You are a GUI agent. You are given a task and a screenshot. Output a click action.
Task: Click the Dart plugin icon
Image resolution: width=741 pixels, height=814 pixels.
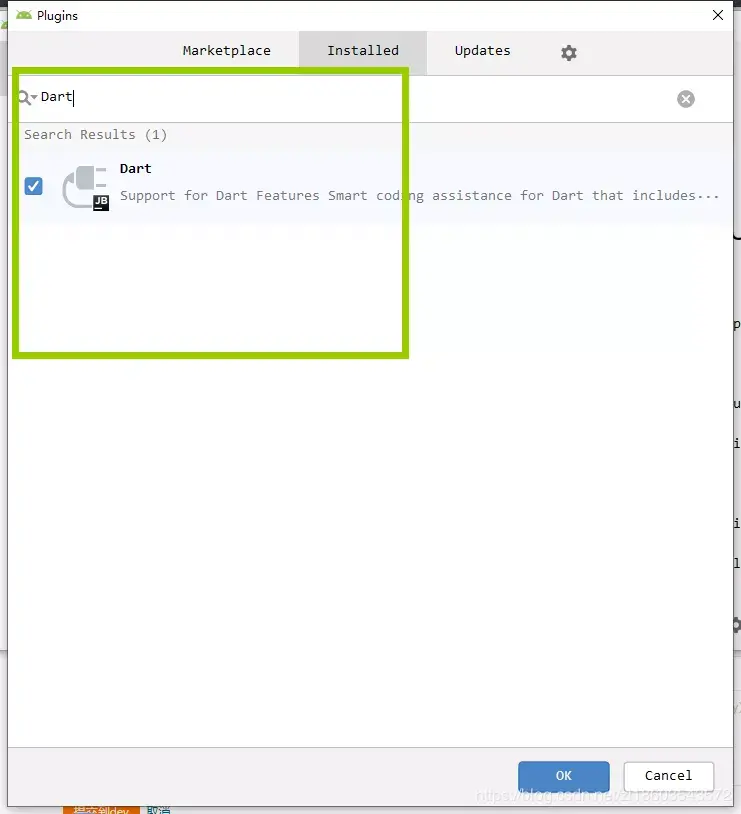pos(86,187)
